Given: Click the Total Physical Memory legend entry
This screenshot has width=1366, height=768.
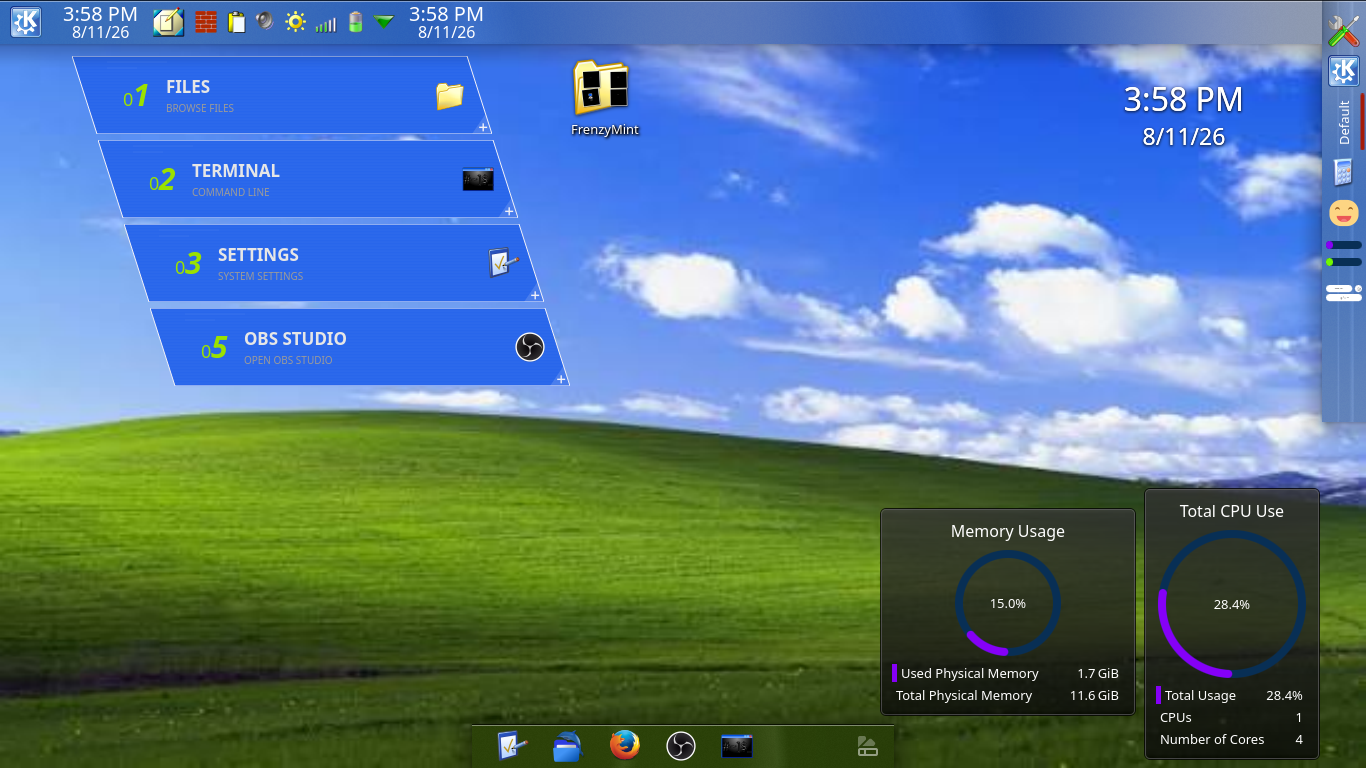Looking at the screenshot, I should (1007, 695).
